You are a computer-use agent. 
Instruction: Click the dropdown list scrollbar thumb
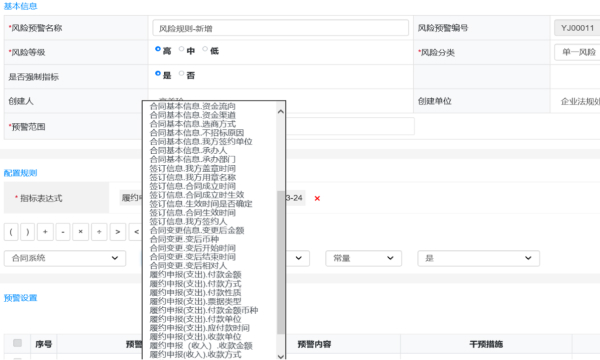click(280, 262)
